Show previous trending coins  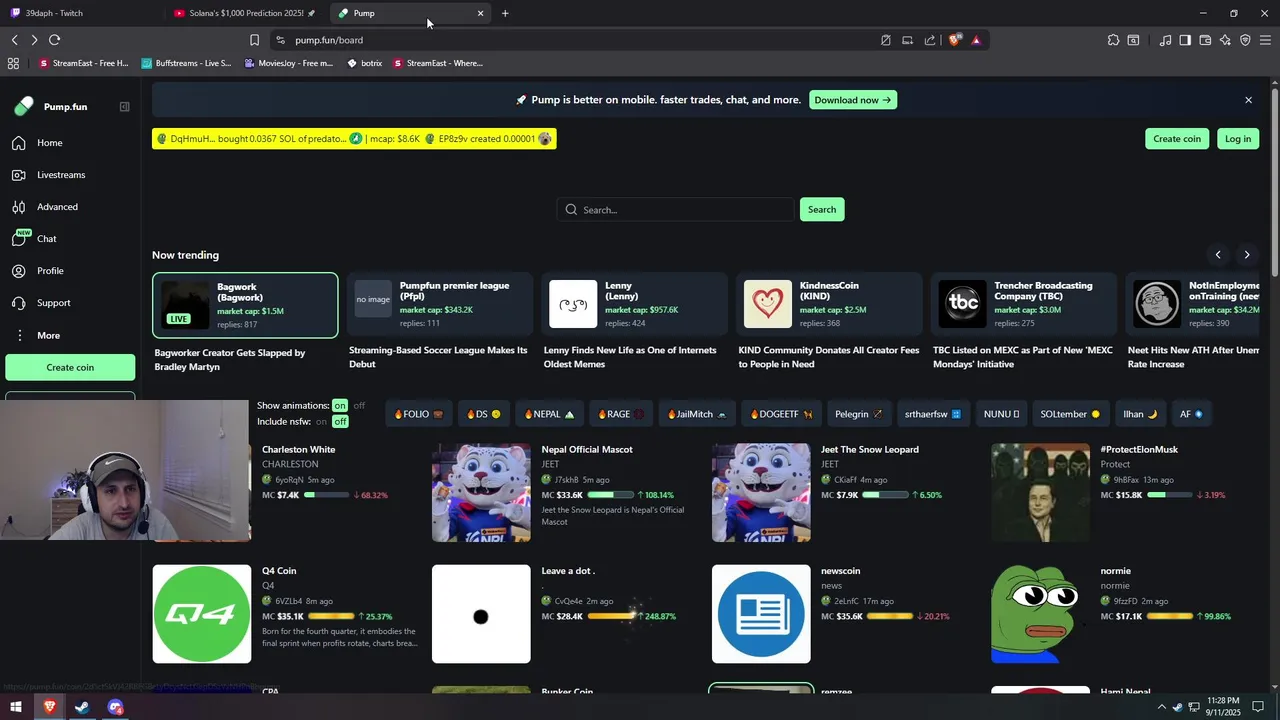(1218, 255)
